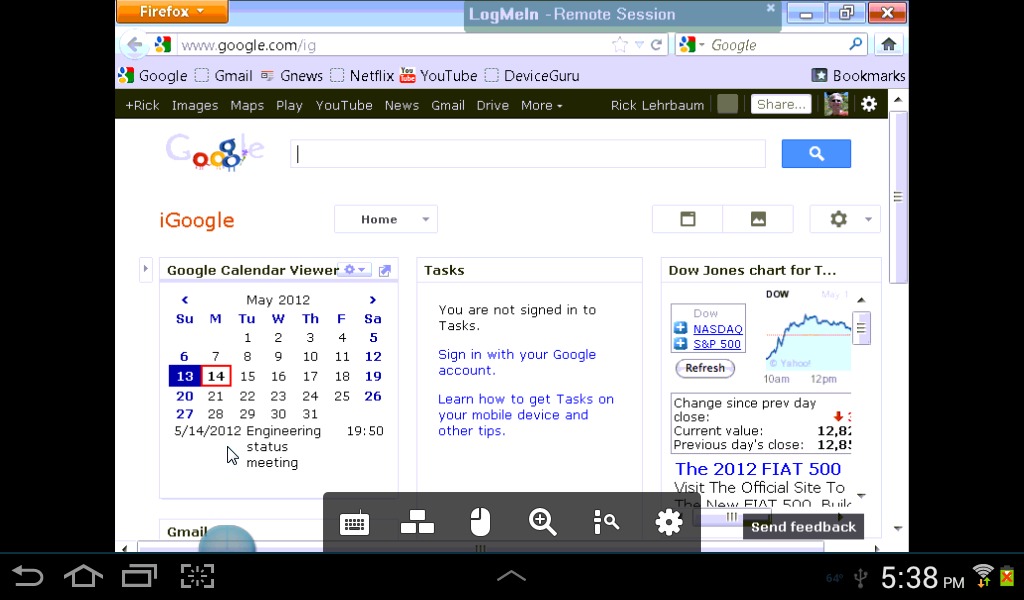Viewport: 1024px width, 600px height.
Task: Open search engine selector dropdown
Action: coord(692,44)
